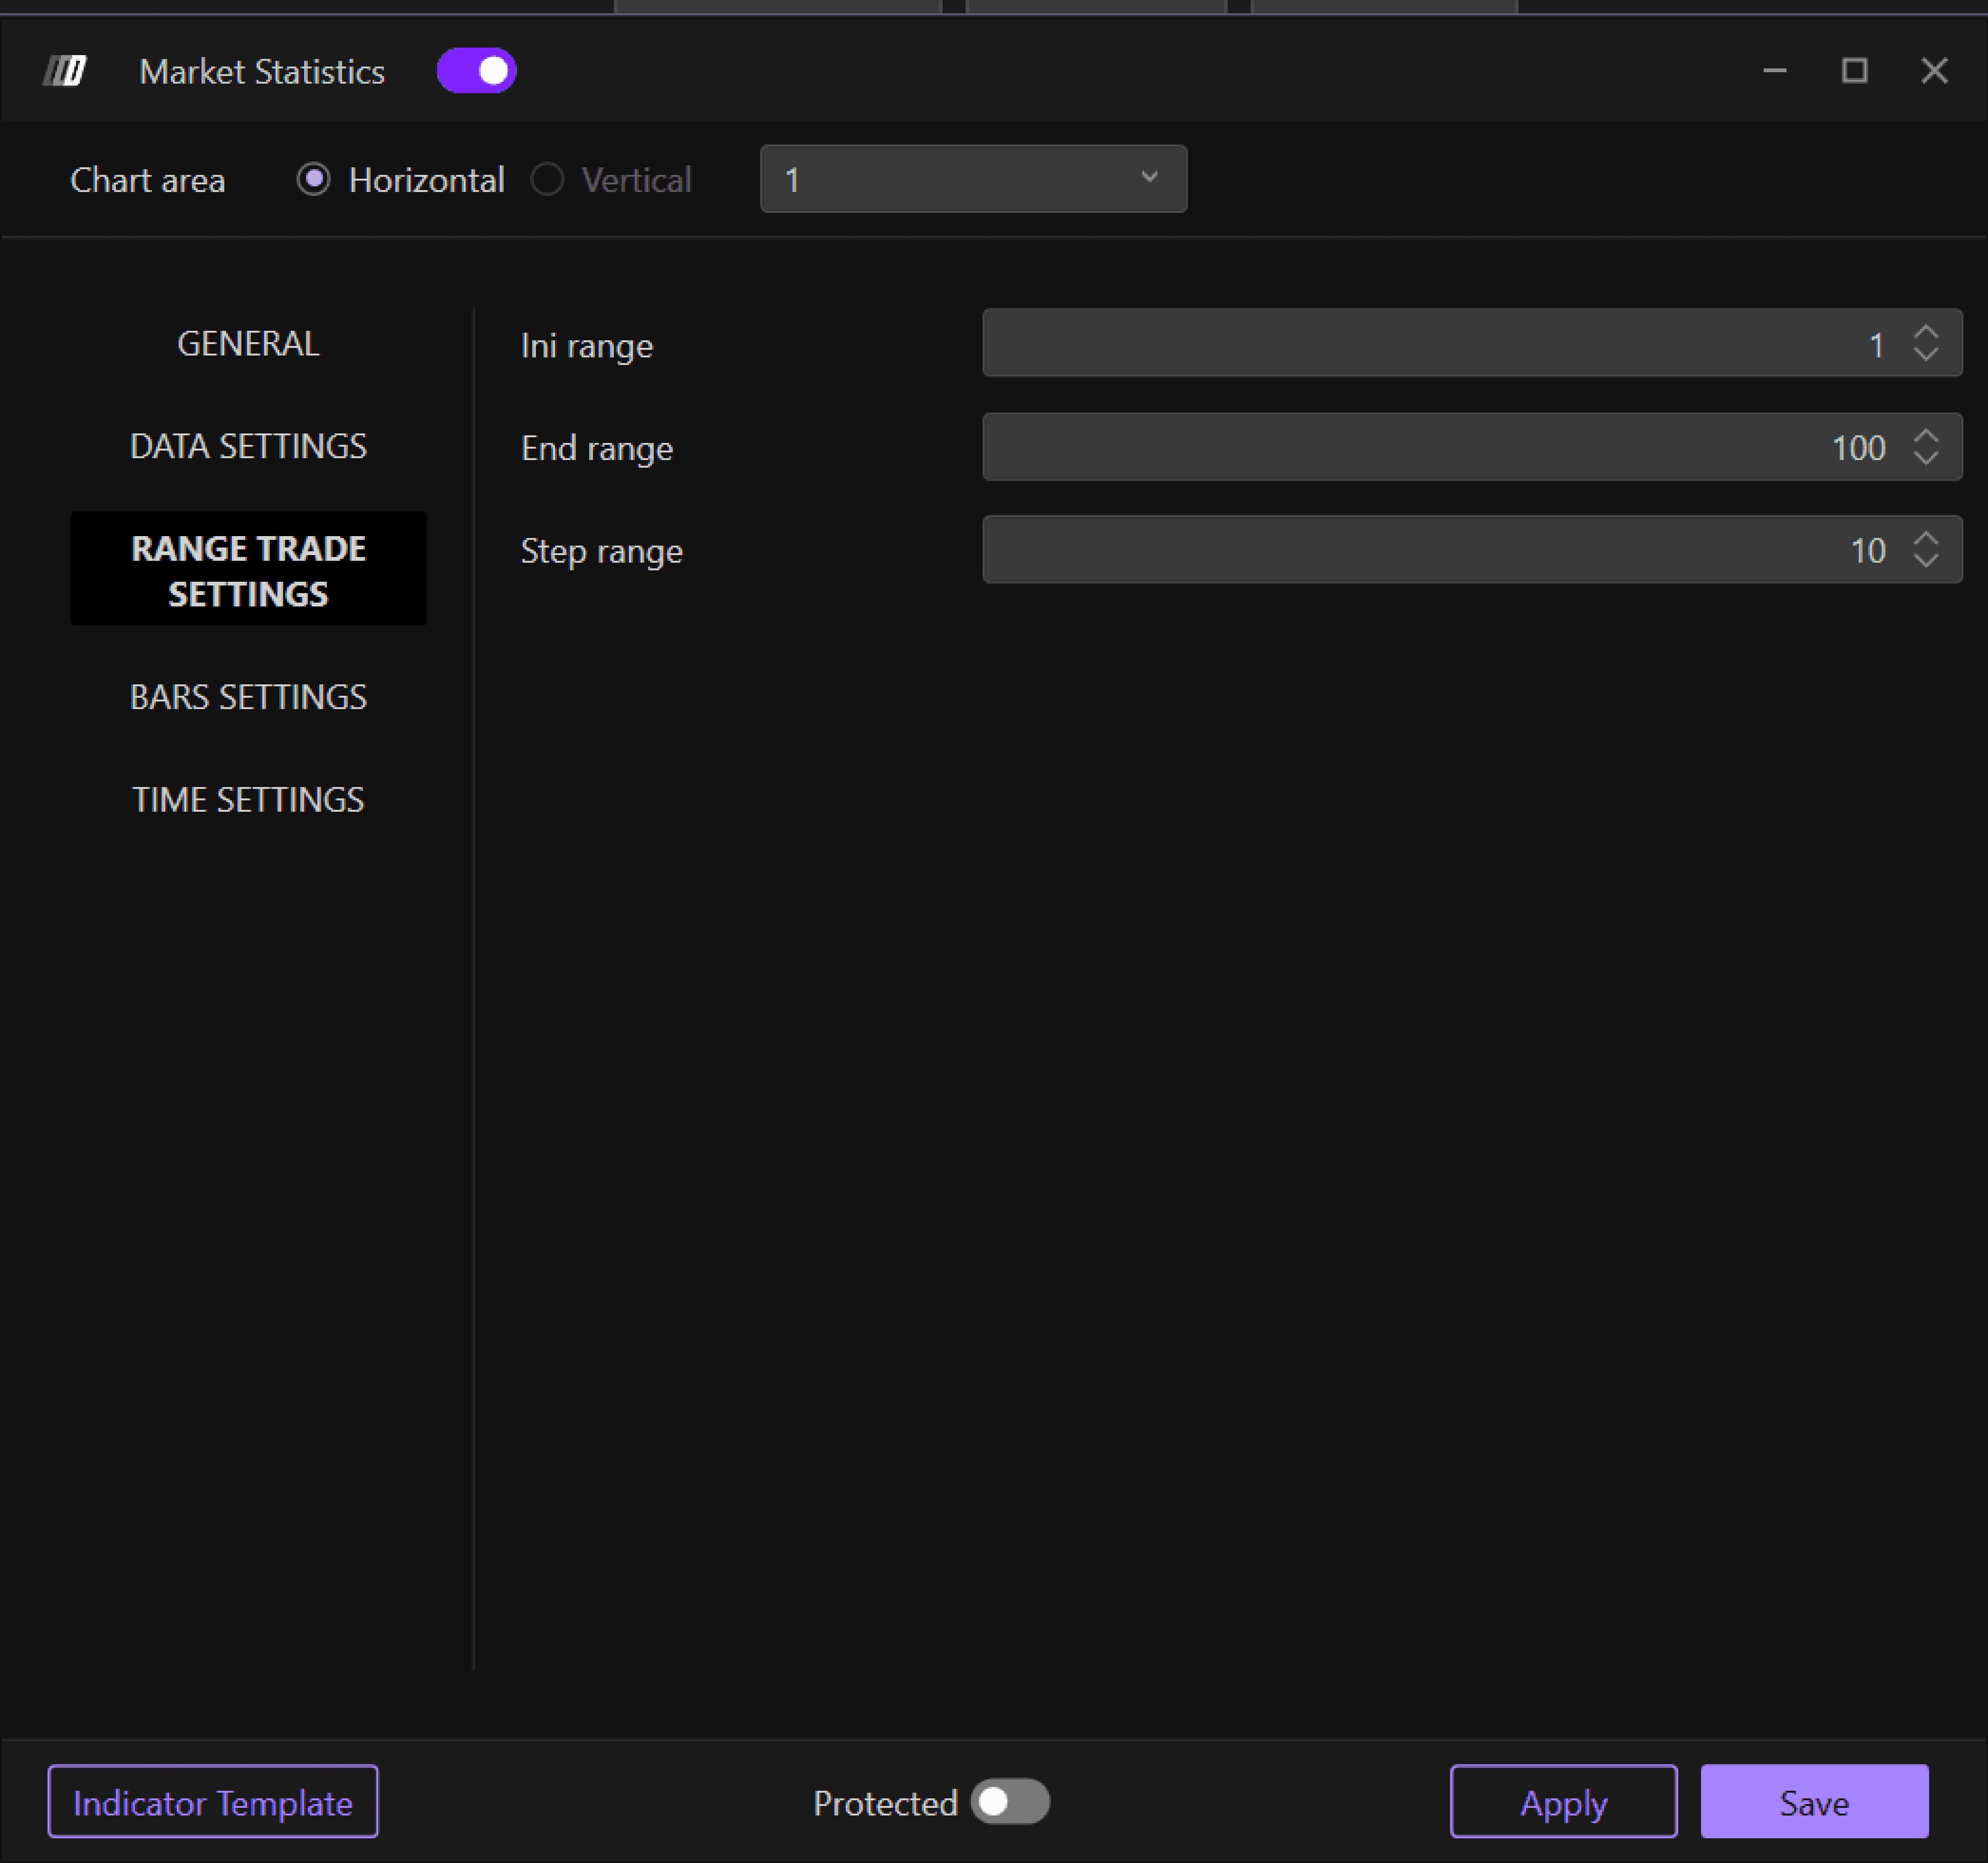Maximize the Market Statistics window

(x=1854, y=71)
